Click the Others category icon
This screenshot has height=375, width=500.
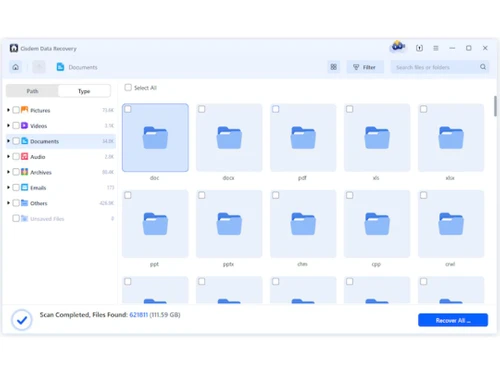tap(25, 203)
